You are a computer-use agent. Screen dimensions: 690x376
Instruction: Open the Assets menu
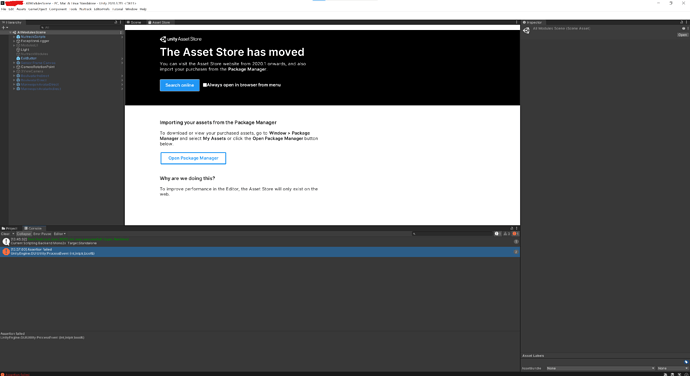(x=21, y=9)
